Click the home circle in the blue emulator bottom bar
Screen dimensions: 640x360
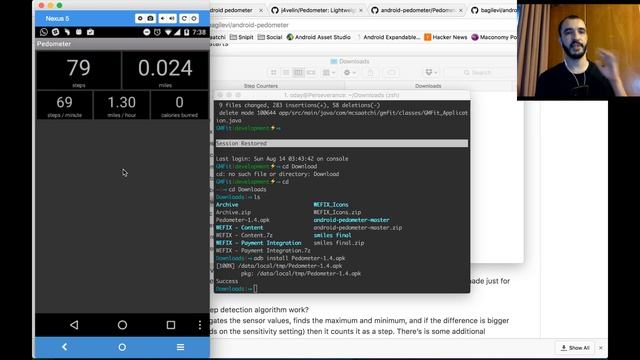point(122,347)
